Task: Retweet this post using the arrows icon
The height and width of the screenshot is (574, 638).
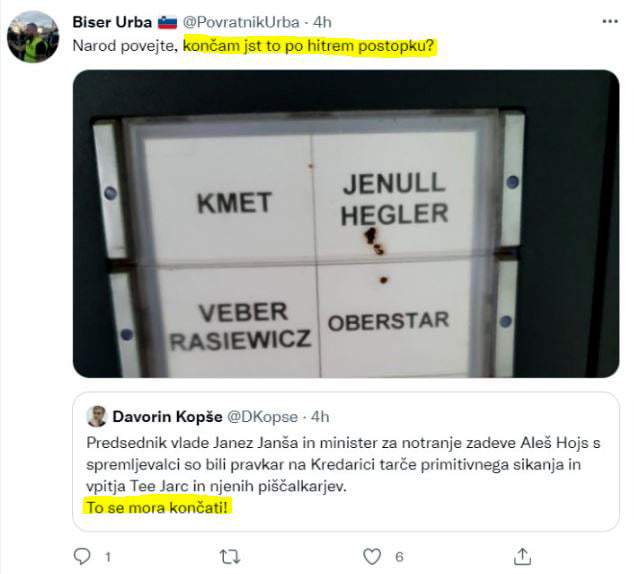Action: click(229, 555)
